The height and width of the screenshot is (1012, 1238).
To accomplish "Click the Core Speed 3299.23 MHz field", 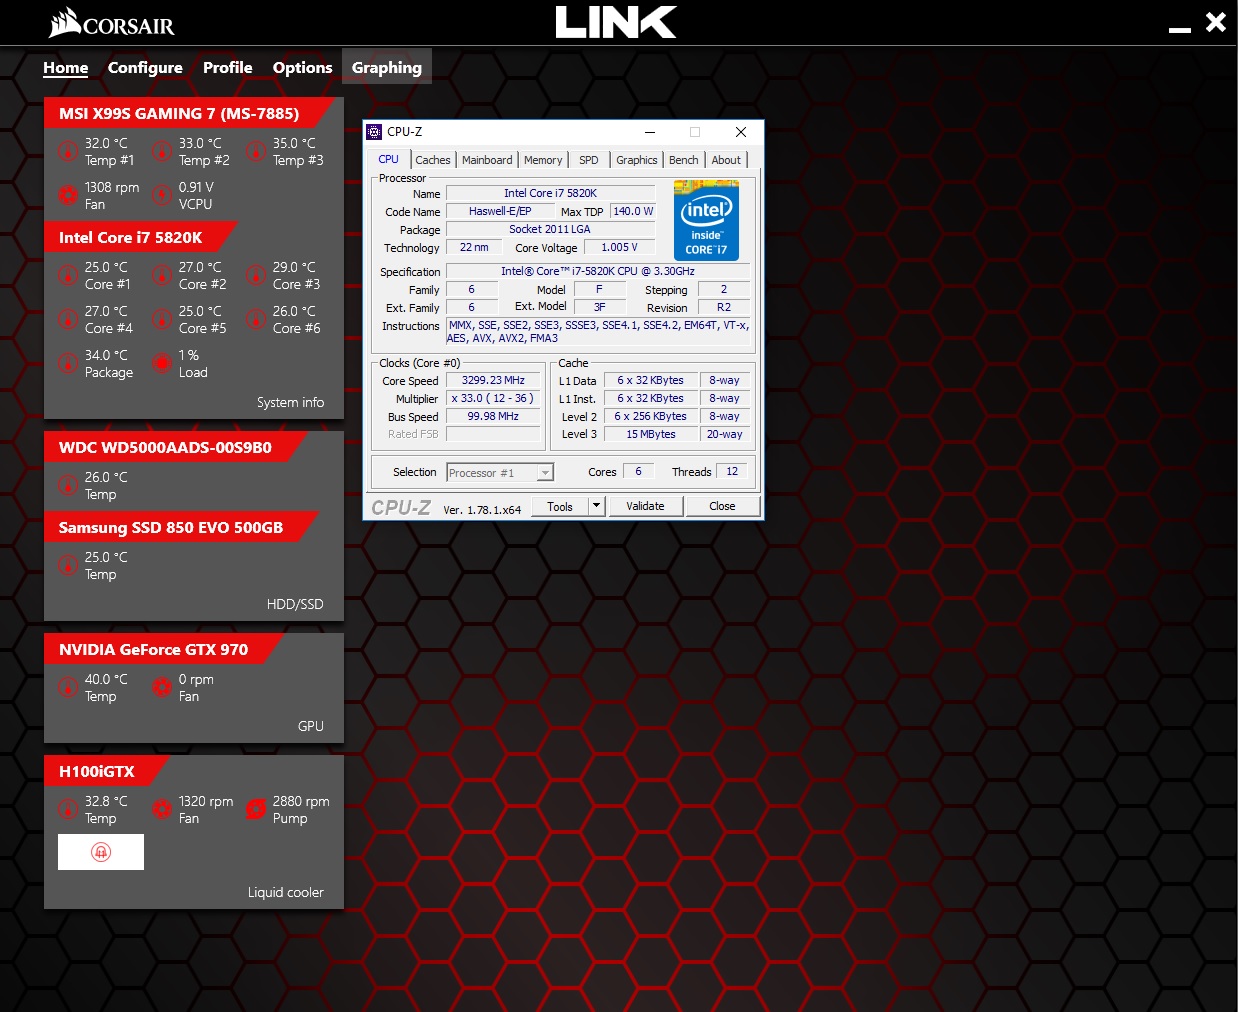I will click(x=493, y=380).
